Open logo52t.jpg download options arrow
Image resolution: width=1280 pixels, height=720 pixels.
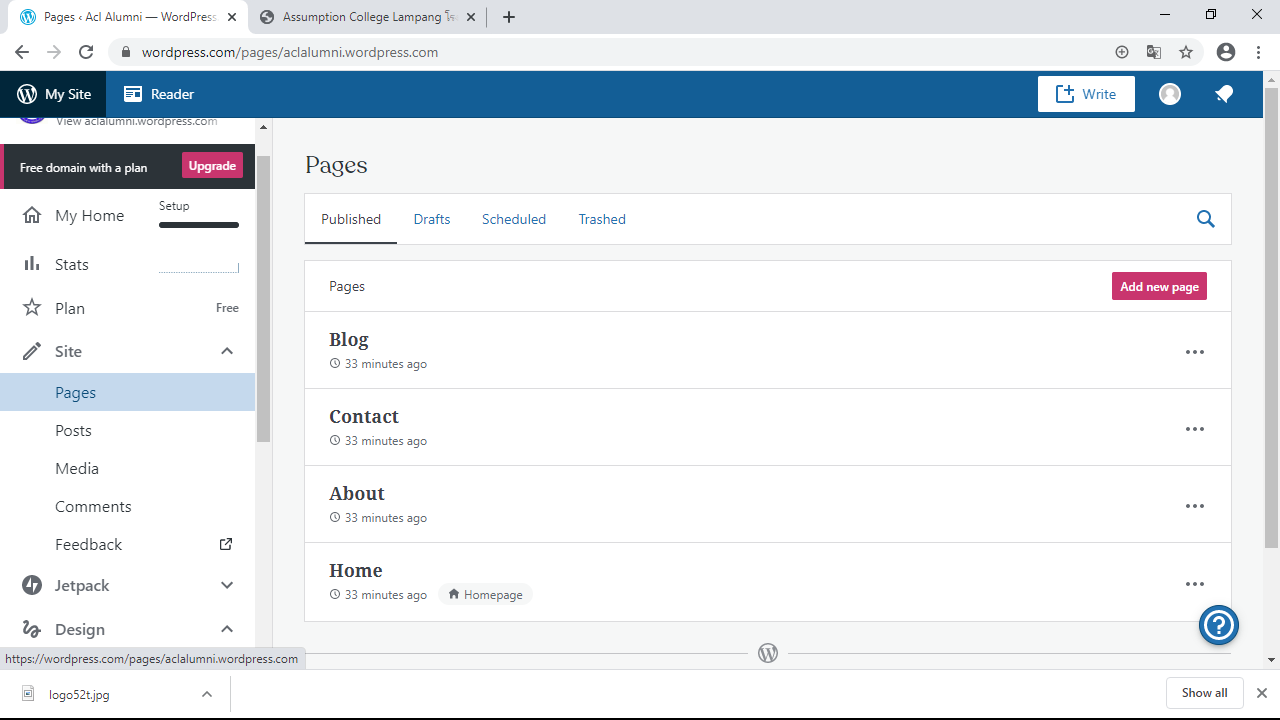[x=207, y=694]
